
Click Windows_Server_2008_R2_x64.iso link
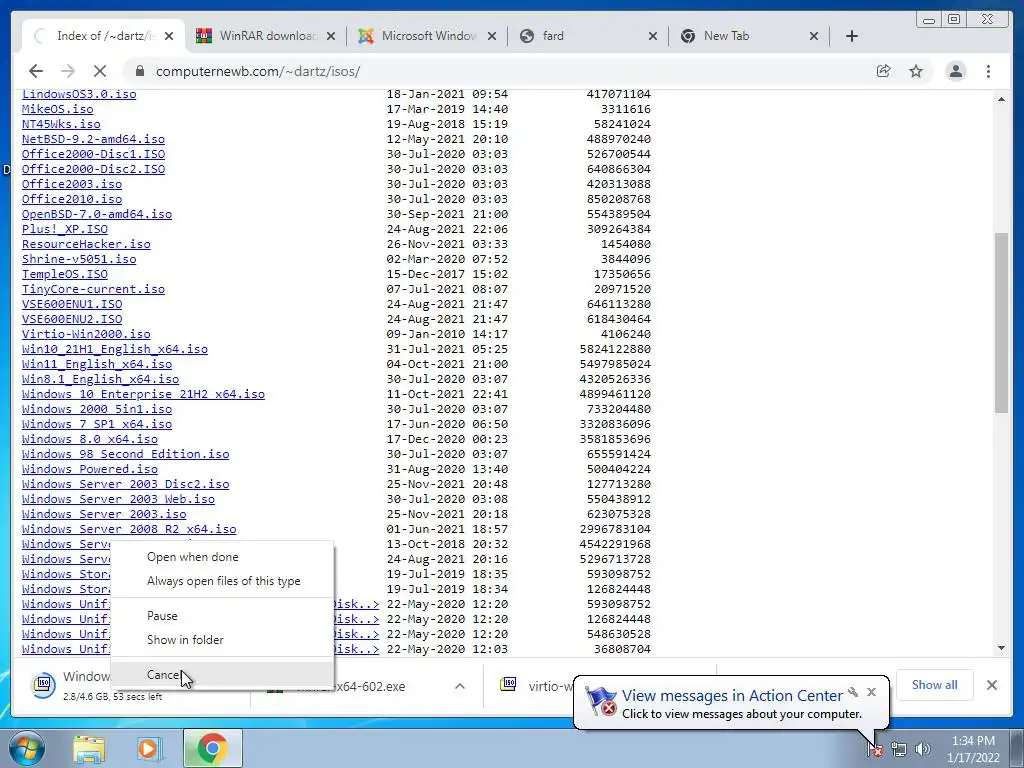point(129,530)
